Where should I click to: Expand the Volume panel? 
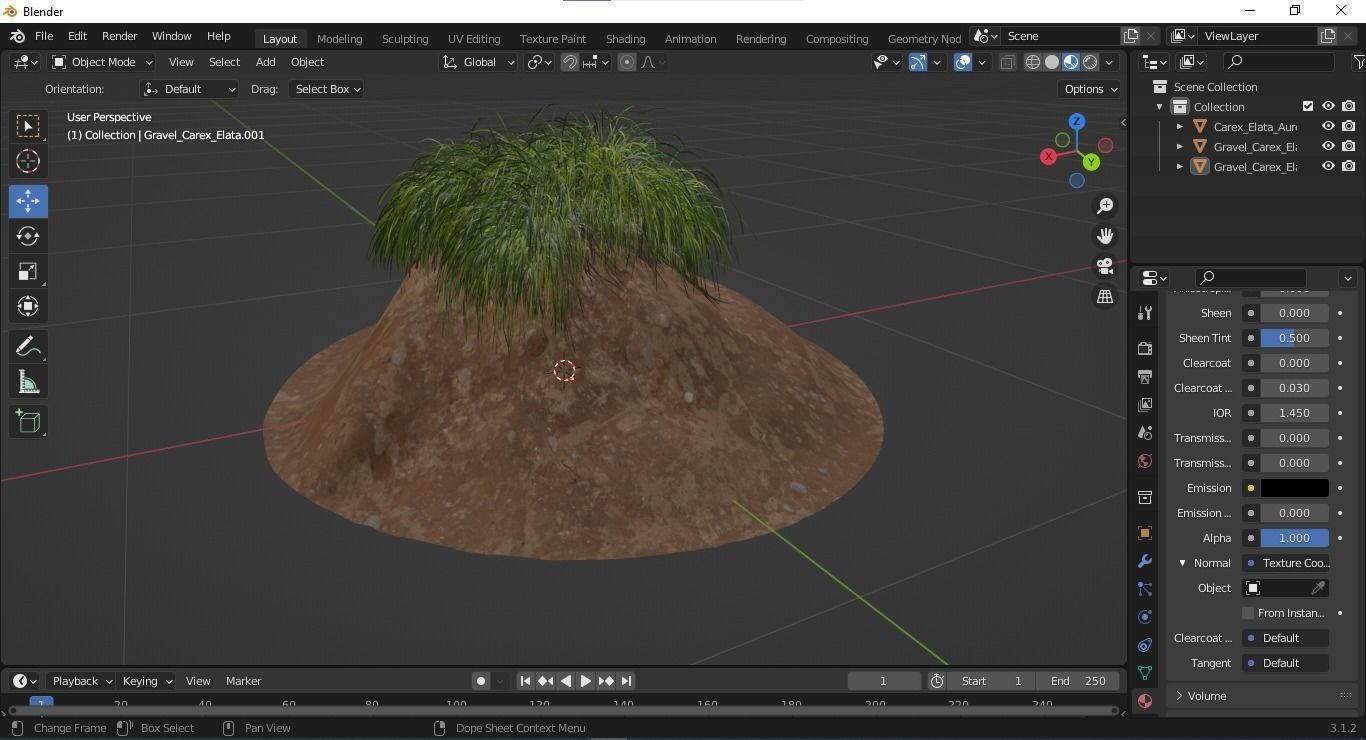coord(1263,696)
